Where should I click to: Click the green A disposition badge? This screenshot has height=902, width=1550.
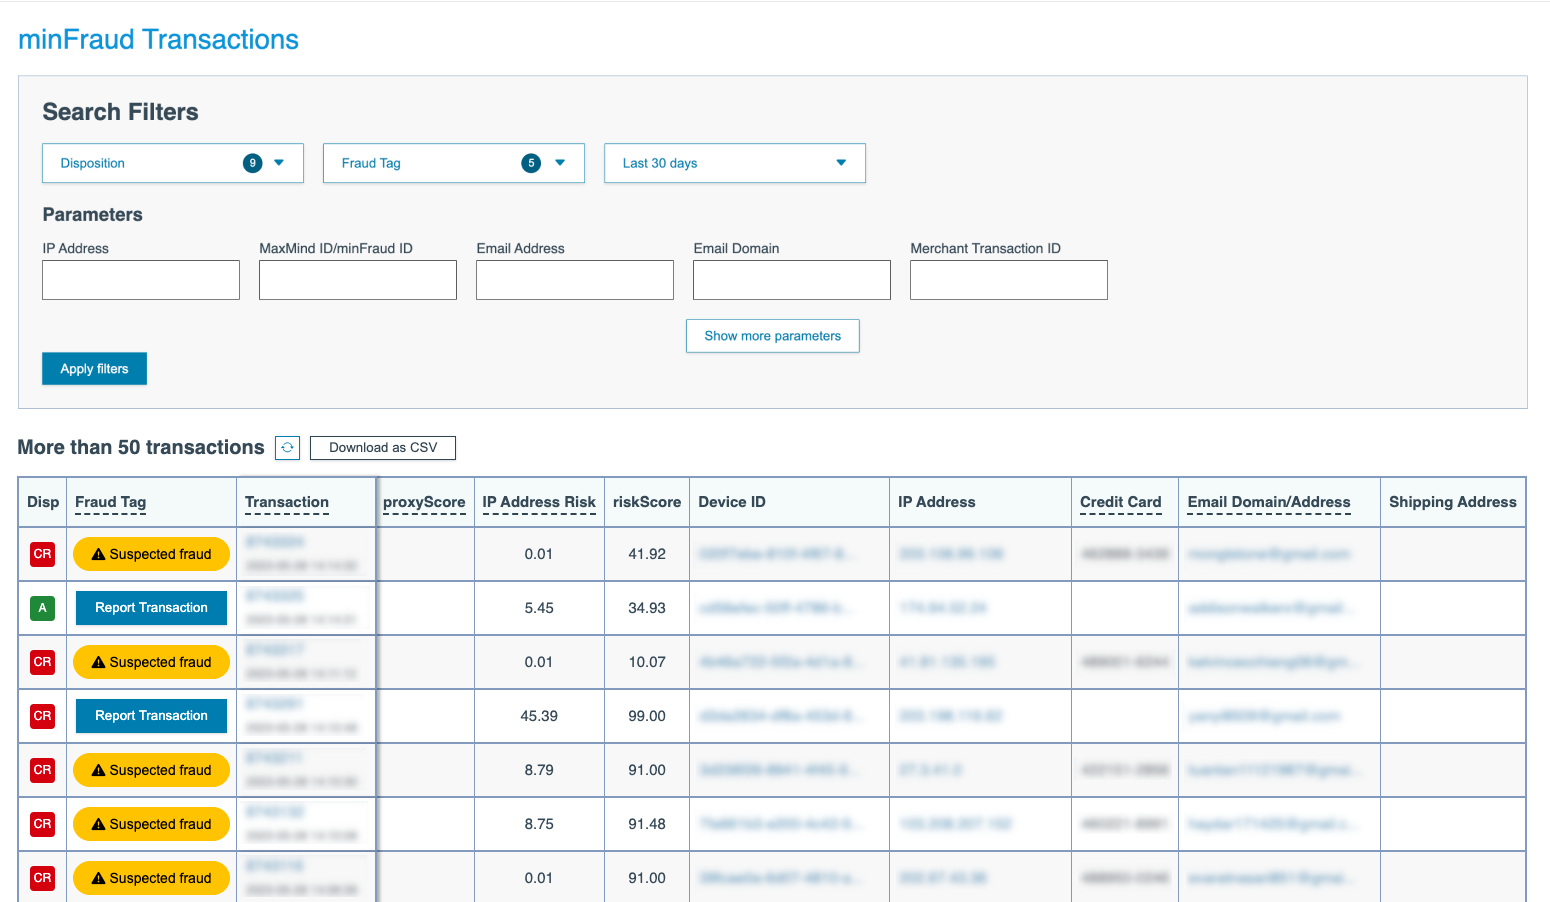[x=42, y=608]
